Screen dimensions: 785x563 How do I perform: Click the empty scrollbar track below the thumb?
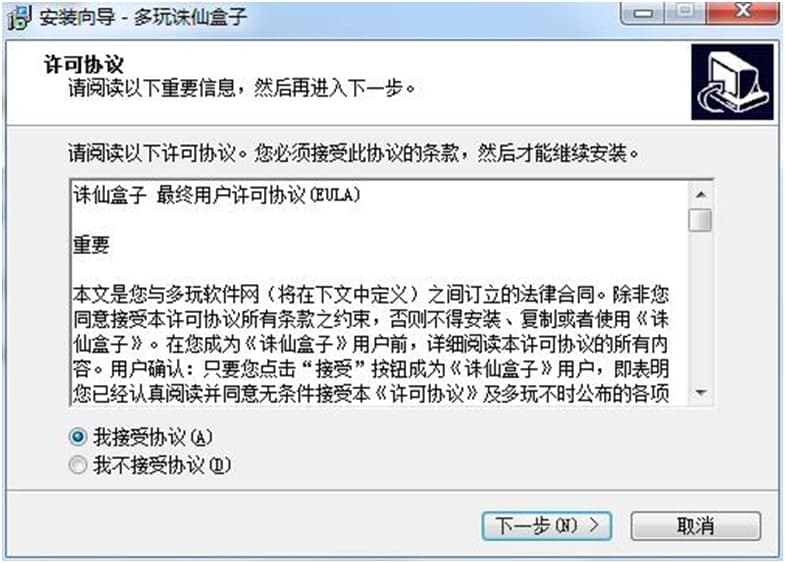point(700,306)
